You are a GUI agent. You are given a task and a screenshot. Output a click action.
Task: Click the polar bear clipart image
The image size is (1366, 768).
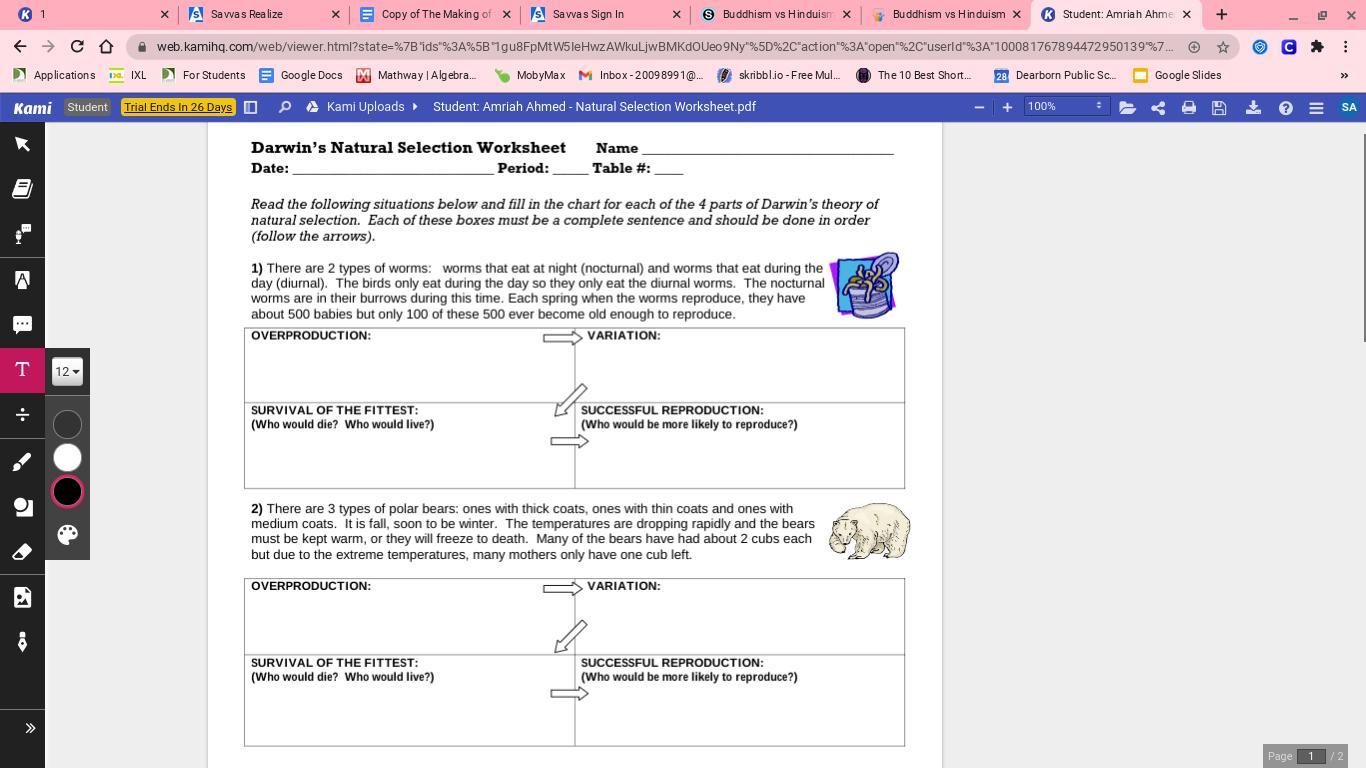pyautogui.click(x=869, y=531)
